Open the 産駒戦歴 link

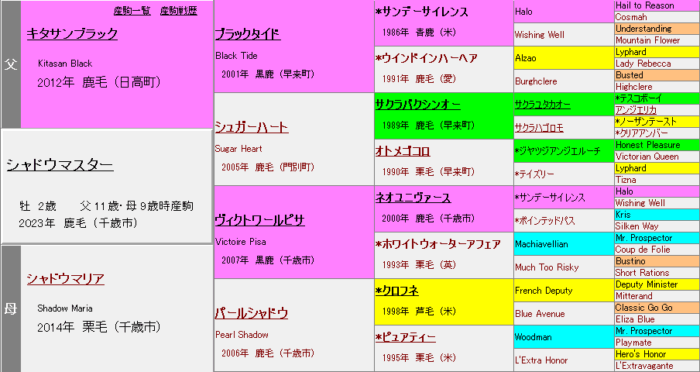tap(179, 11)
